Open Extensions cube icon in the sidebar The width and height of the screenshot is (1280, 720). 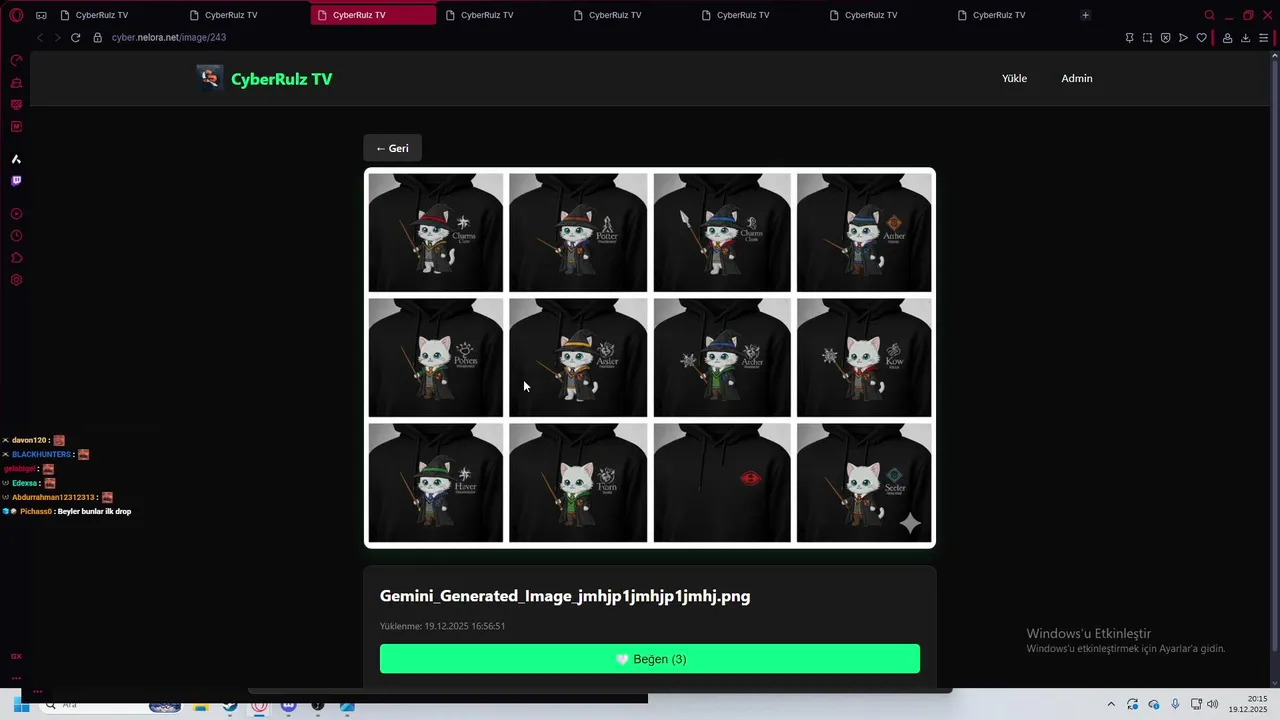(x=16, y=258)
